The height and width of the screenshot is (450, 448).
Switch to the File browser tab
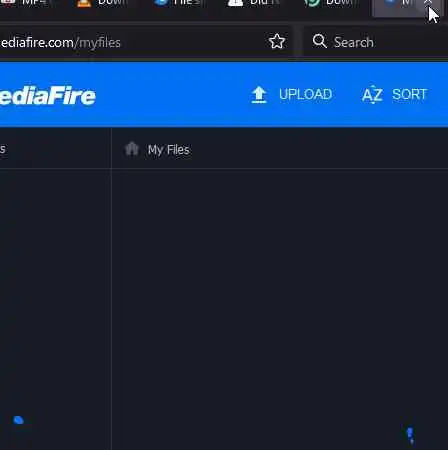[178, 3]
